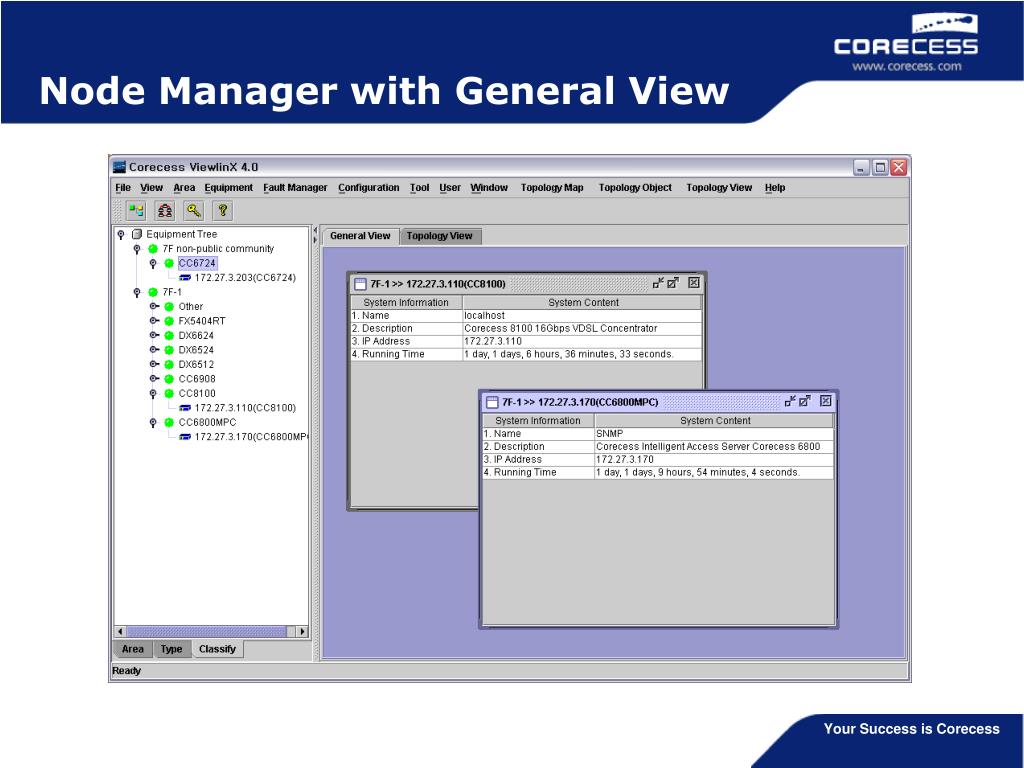
Task: Collapse the 7F non-public community node
Action: [137, 249]
